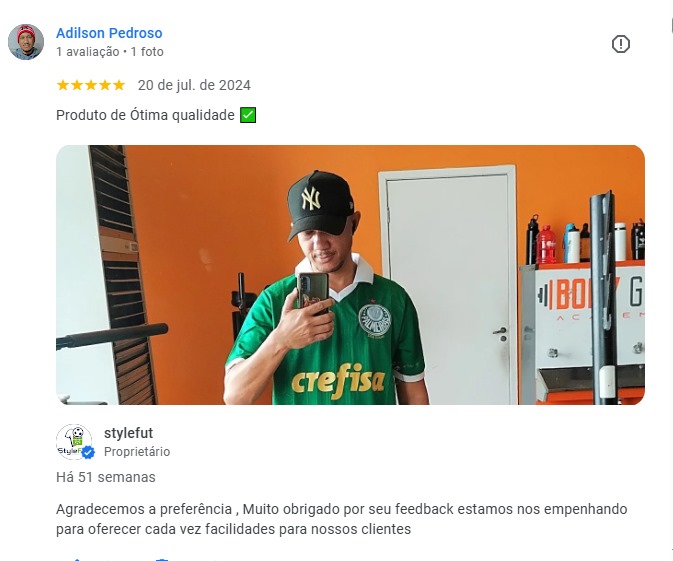Open the review photo of green Palmeiras jersey
673x561 pixels.
[x=350, y=275]
